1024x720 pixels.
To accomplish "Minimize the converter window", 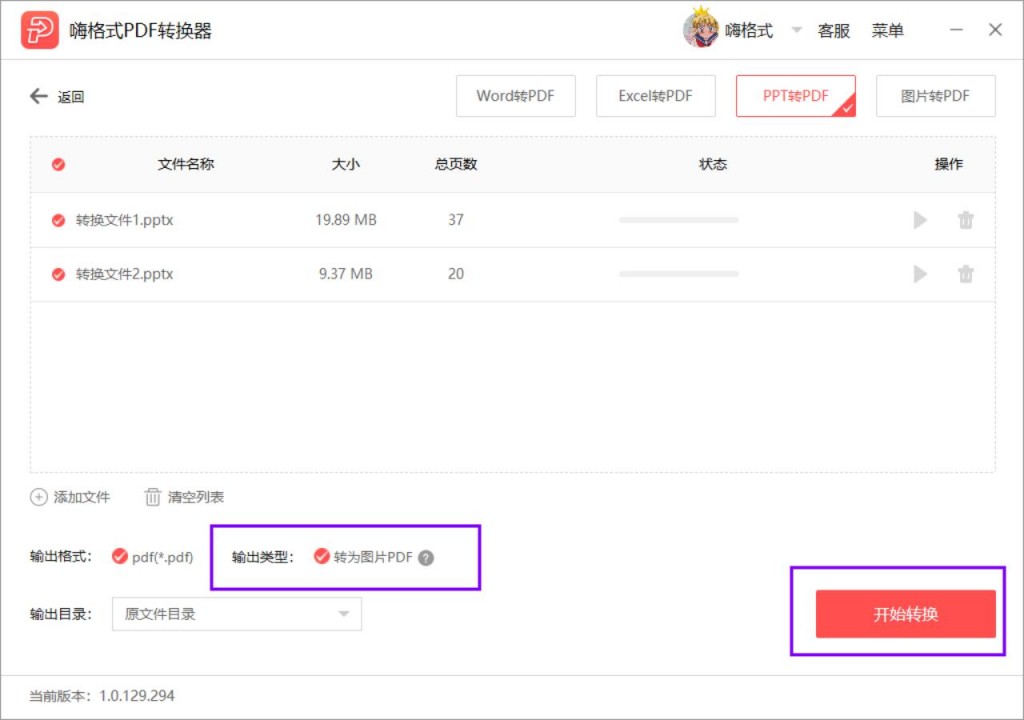I will pyautogui.click(x=956, y=29).
